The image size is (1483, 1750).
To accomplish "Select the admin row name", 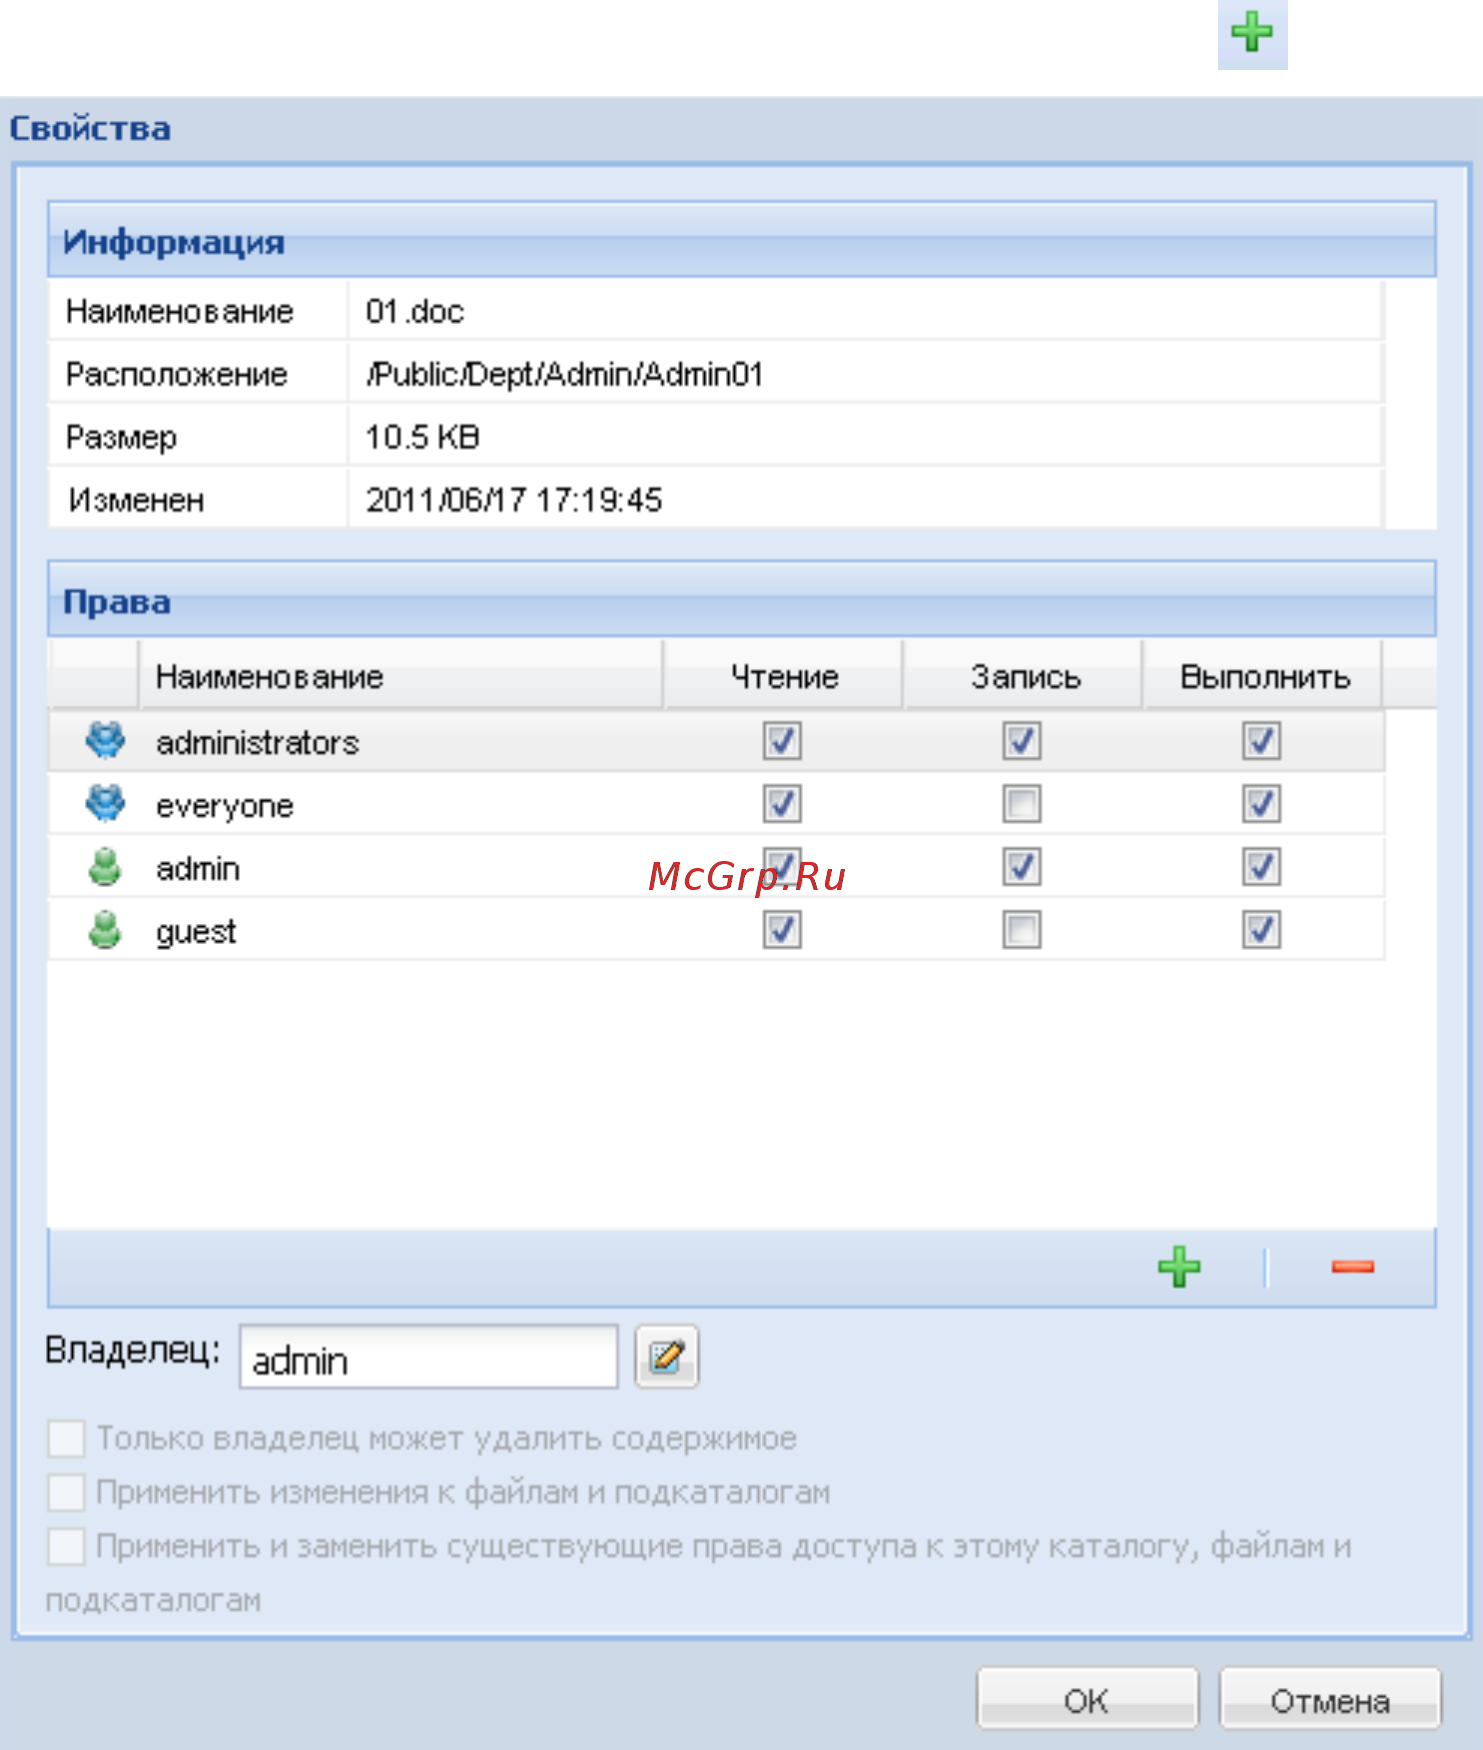I will pos(198,869).
